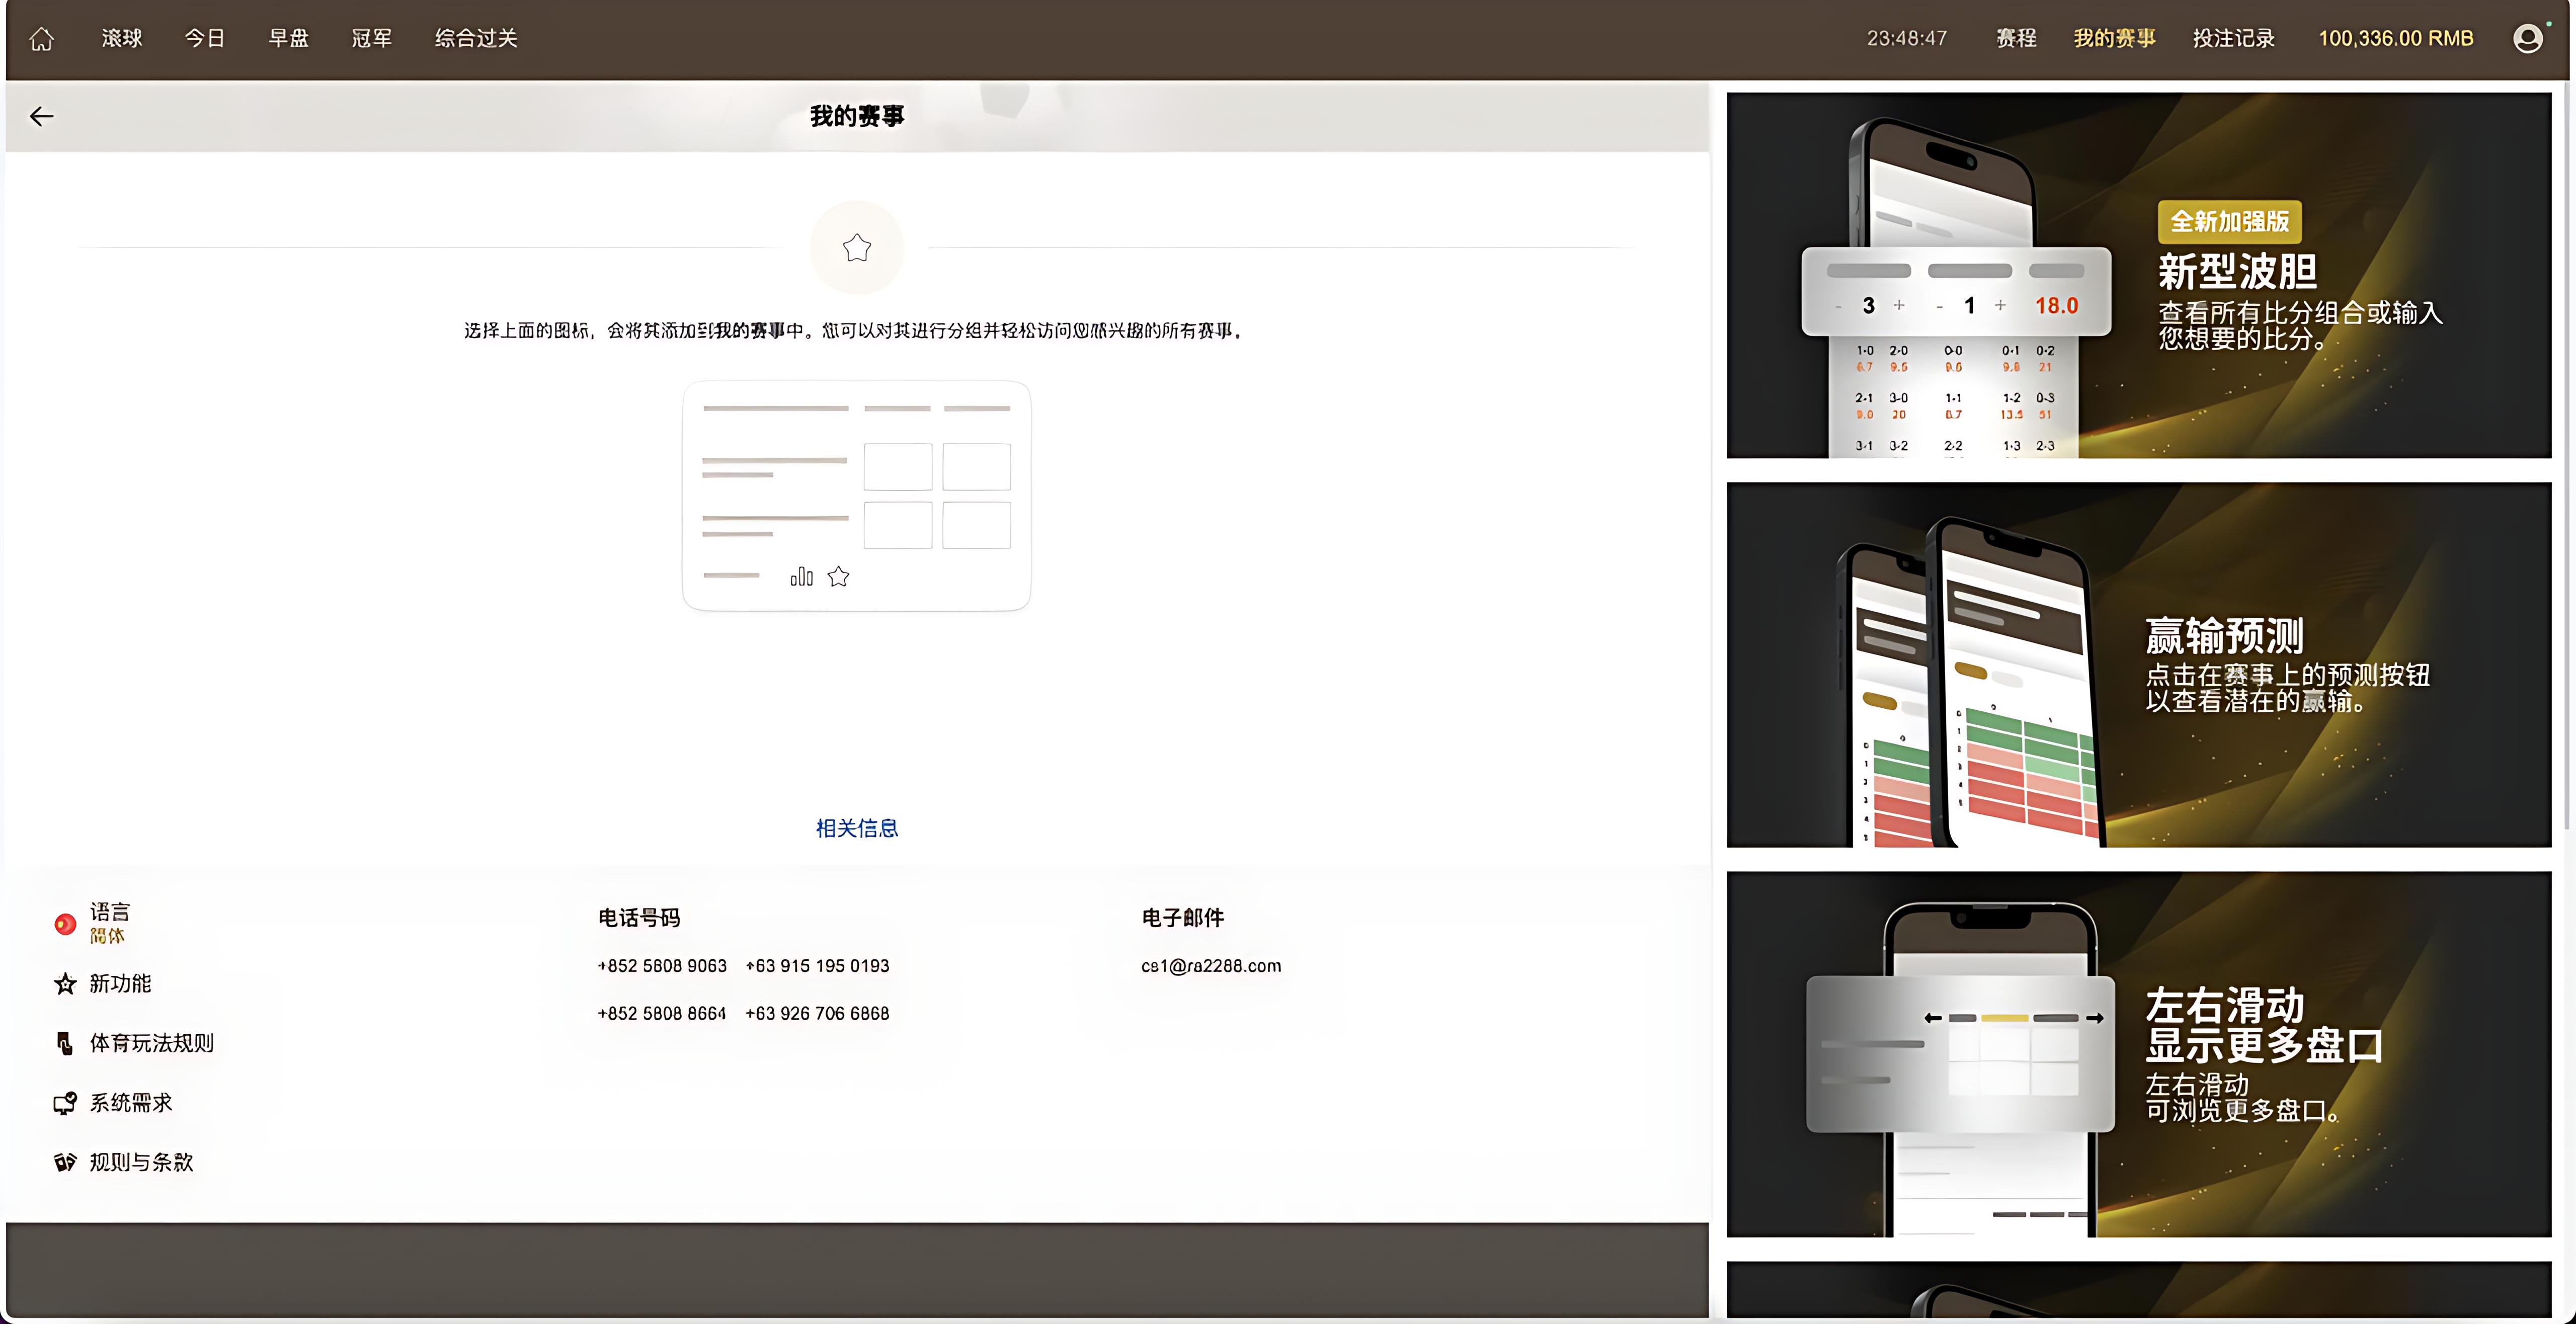Image resolution: width=2576 pixels, height=1324 pixels.
Task: Click the small star icon in illustration
Action: coord(838,576)
